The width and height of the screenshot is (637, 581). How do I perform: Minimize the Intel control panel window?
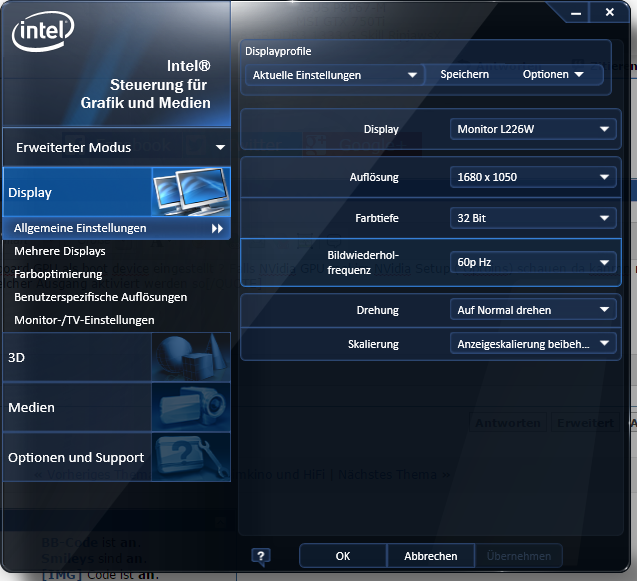point(576,13)
